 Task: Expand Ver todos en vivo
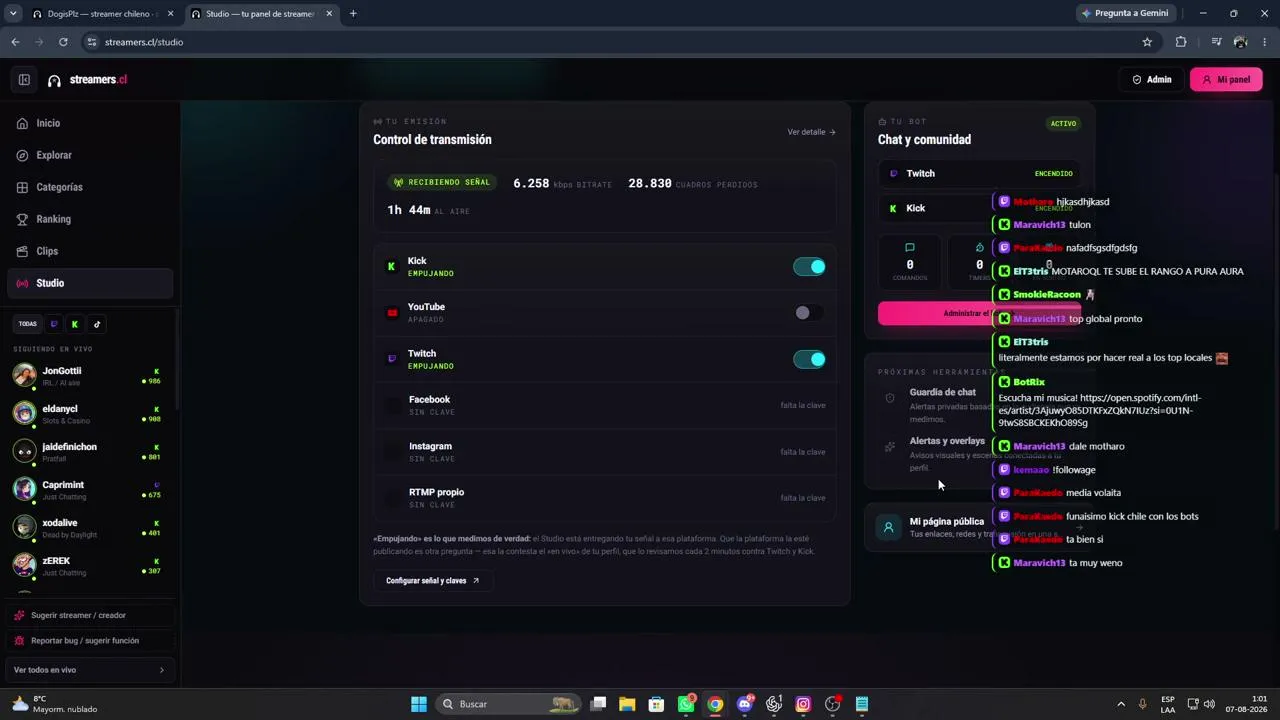[x=90, y=670]
